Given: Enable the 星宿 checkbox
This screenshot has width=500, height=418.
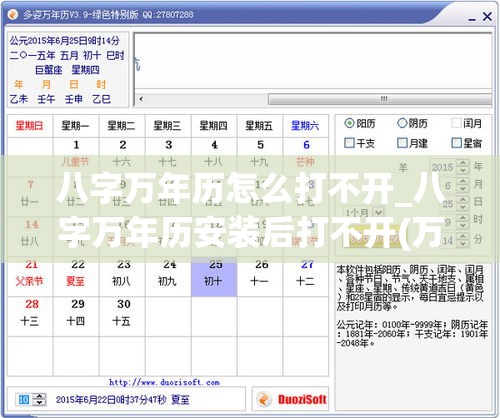Looking at the screenshot, I should click(x=456, y=143).
